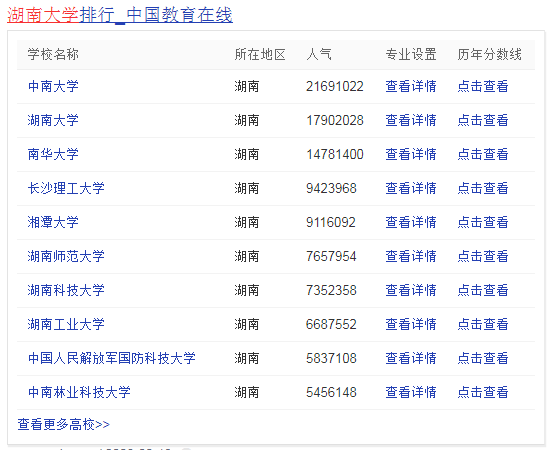
Task: Select 湖南 region cell in 中南林业科技大学 row
Action: (x=247, y=393)
